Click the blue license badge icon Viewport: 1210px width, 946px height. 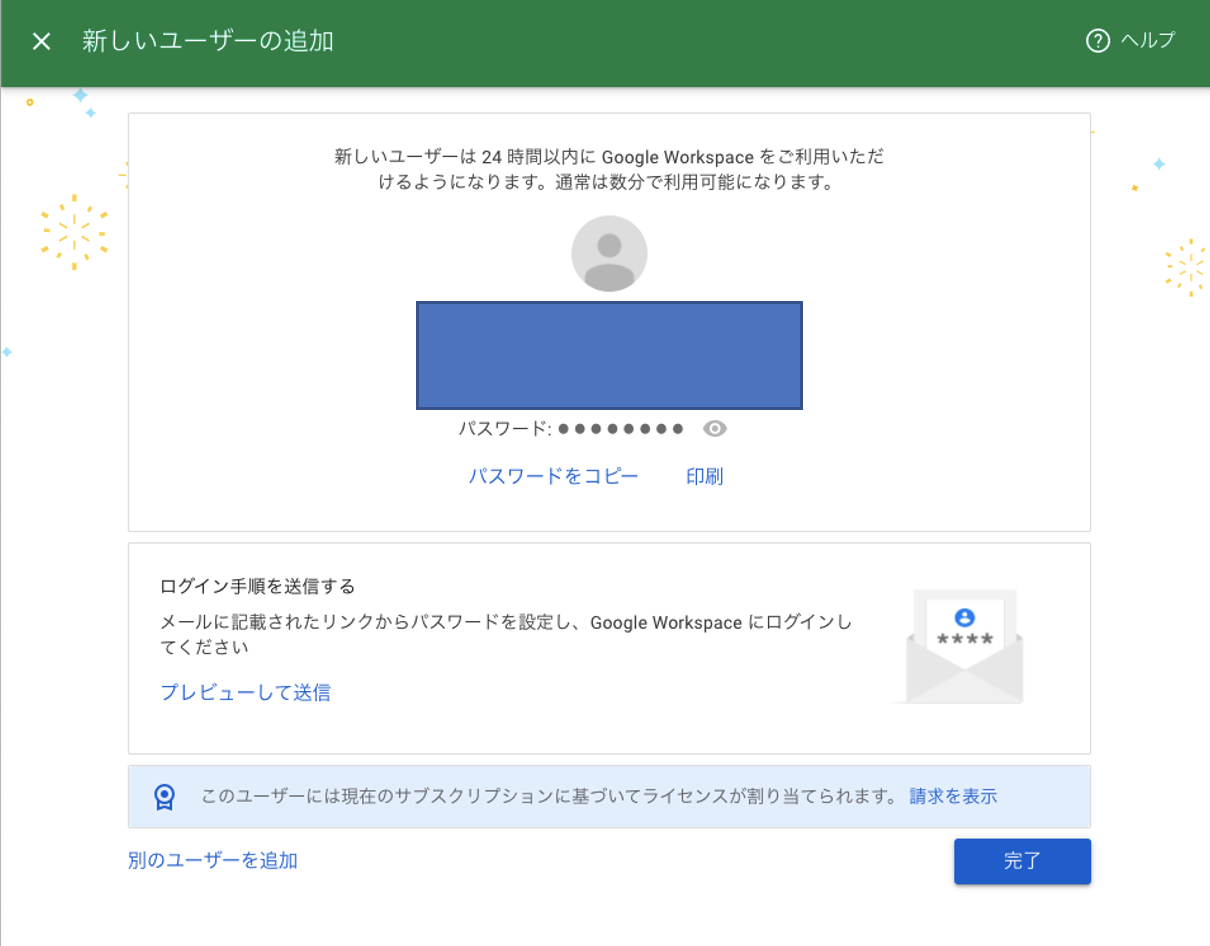coord(164,797)
